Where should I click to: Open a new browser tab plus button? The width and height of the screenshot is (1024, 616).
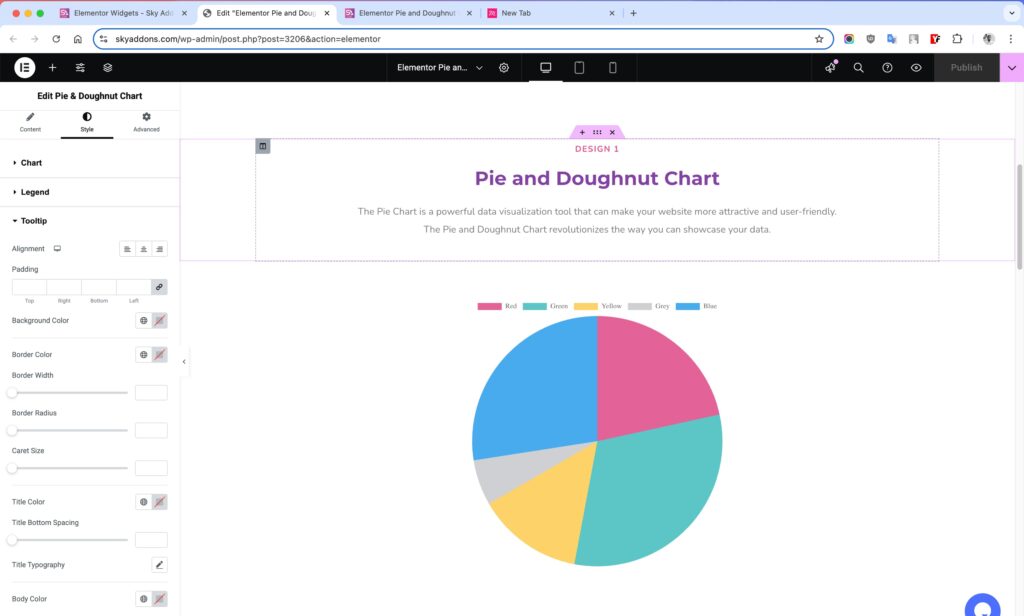click(x=633, y=13)
